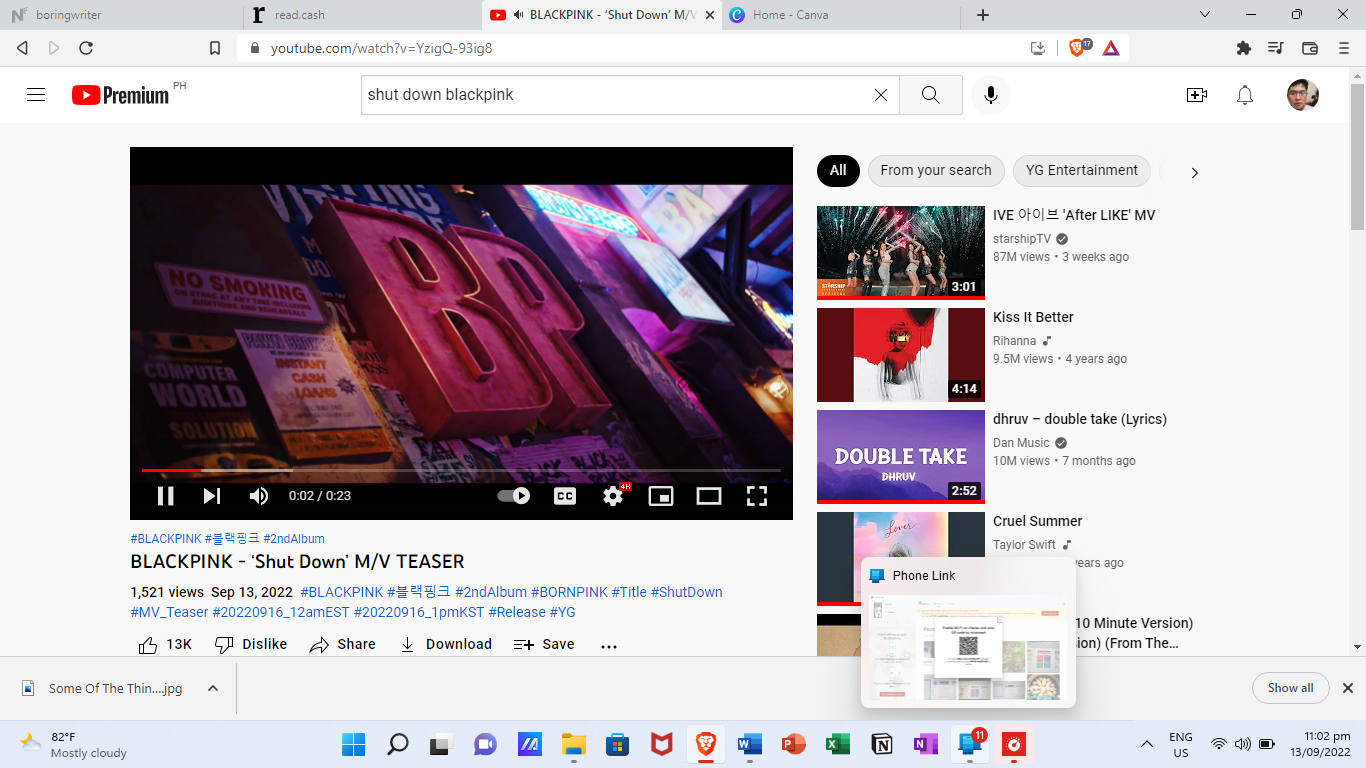Open tab search dropdown arrow
1366x768 pixels.
click(x=1205, y=15)
